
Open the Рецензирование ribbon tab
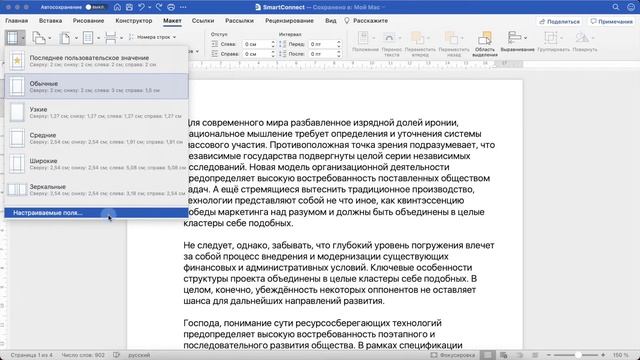289,20
